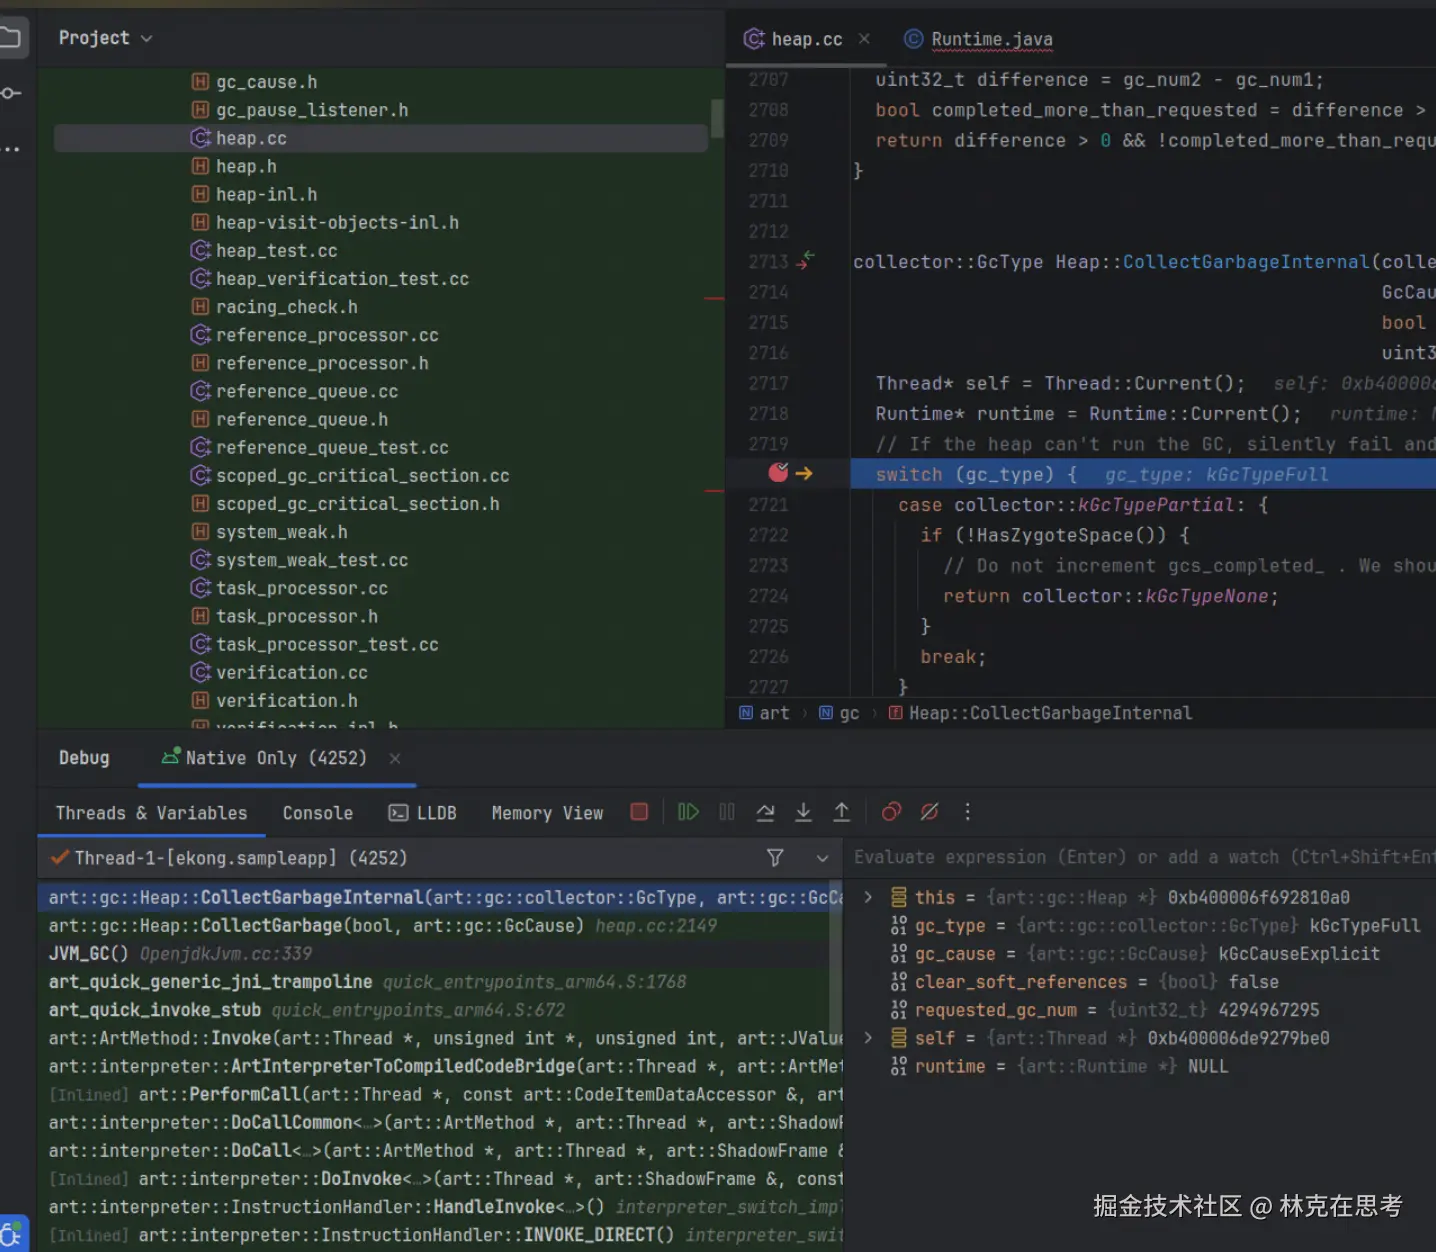Open more debugger options menu
1436x1252 pixels.
click(967, 812)
